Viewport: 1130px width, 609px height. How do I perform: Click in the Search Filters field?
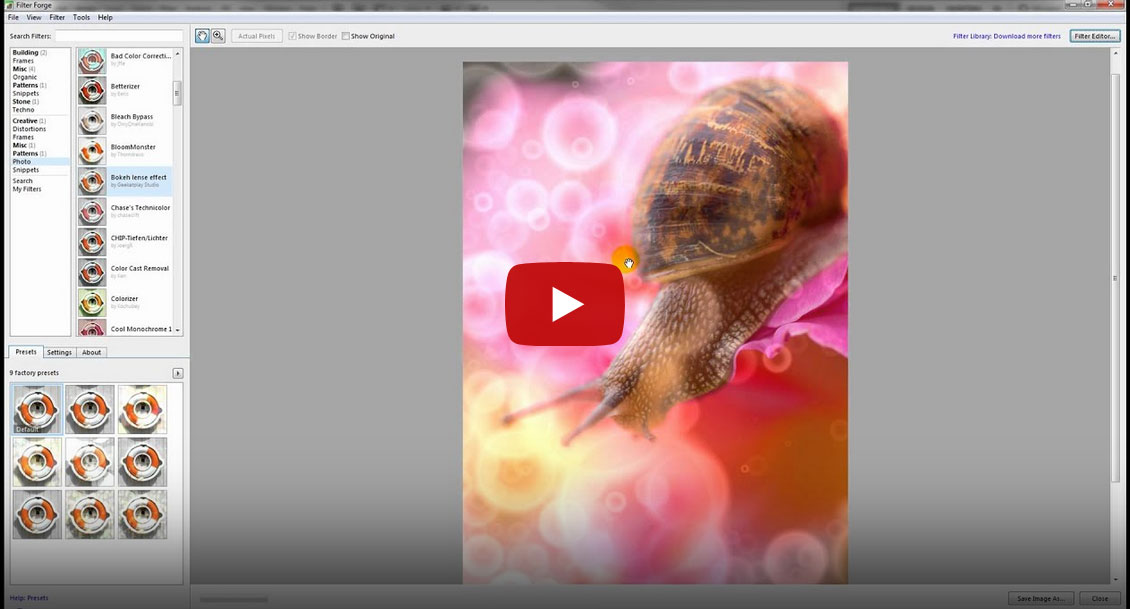[x=118, y=36]
